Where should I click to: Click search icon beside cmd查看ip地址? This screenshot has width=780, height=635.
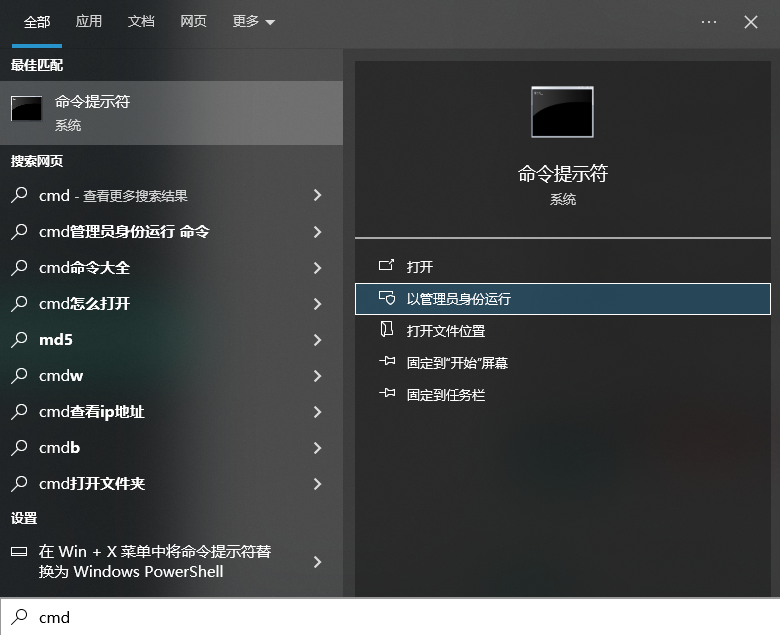point(19,411)
